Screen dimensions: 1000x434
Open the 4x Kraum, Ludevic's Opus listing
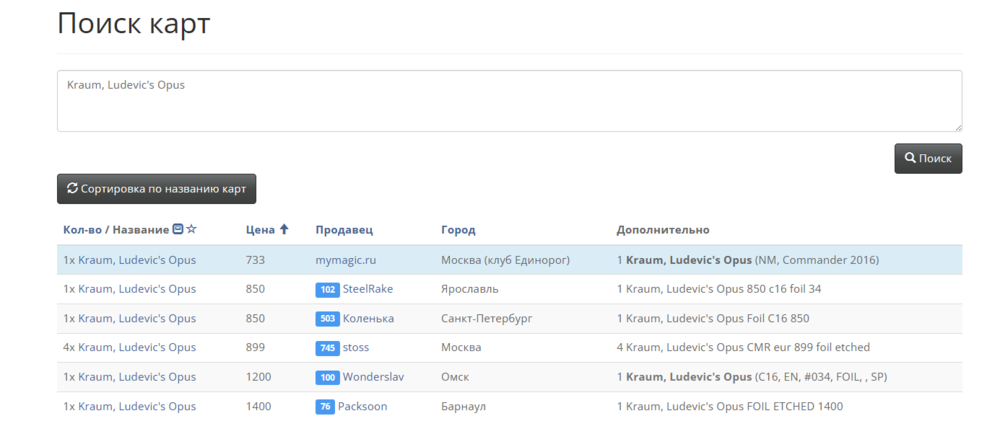point(129,348)
